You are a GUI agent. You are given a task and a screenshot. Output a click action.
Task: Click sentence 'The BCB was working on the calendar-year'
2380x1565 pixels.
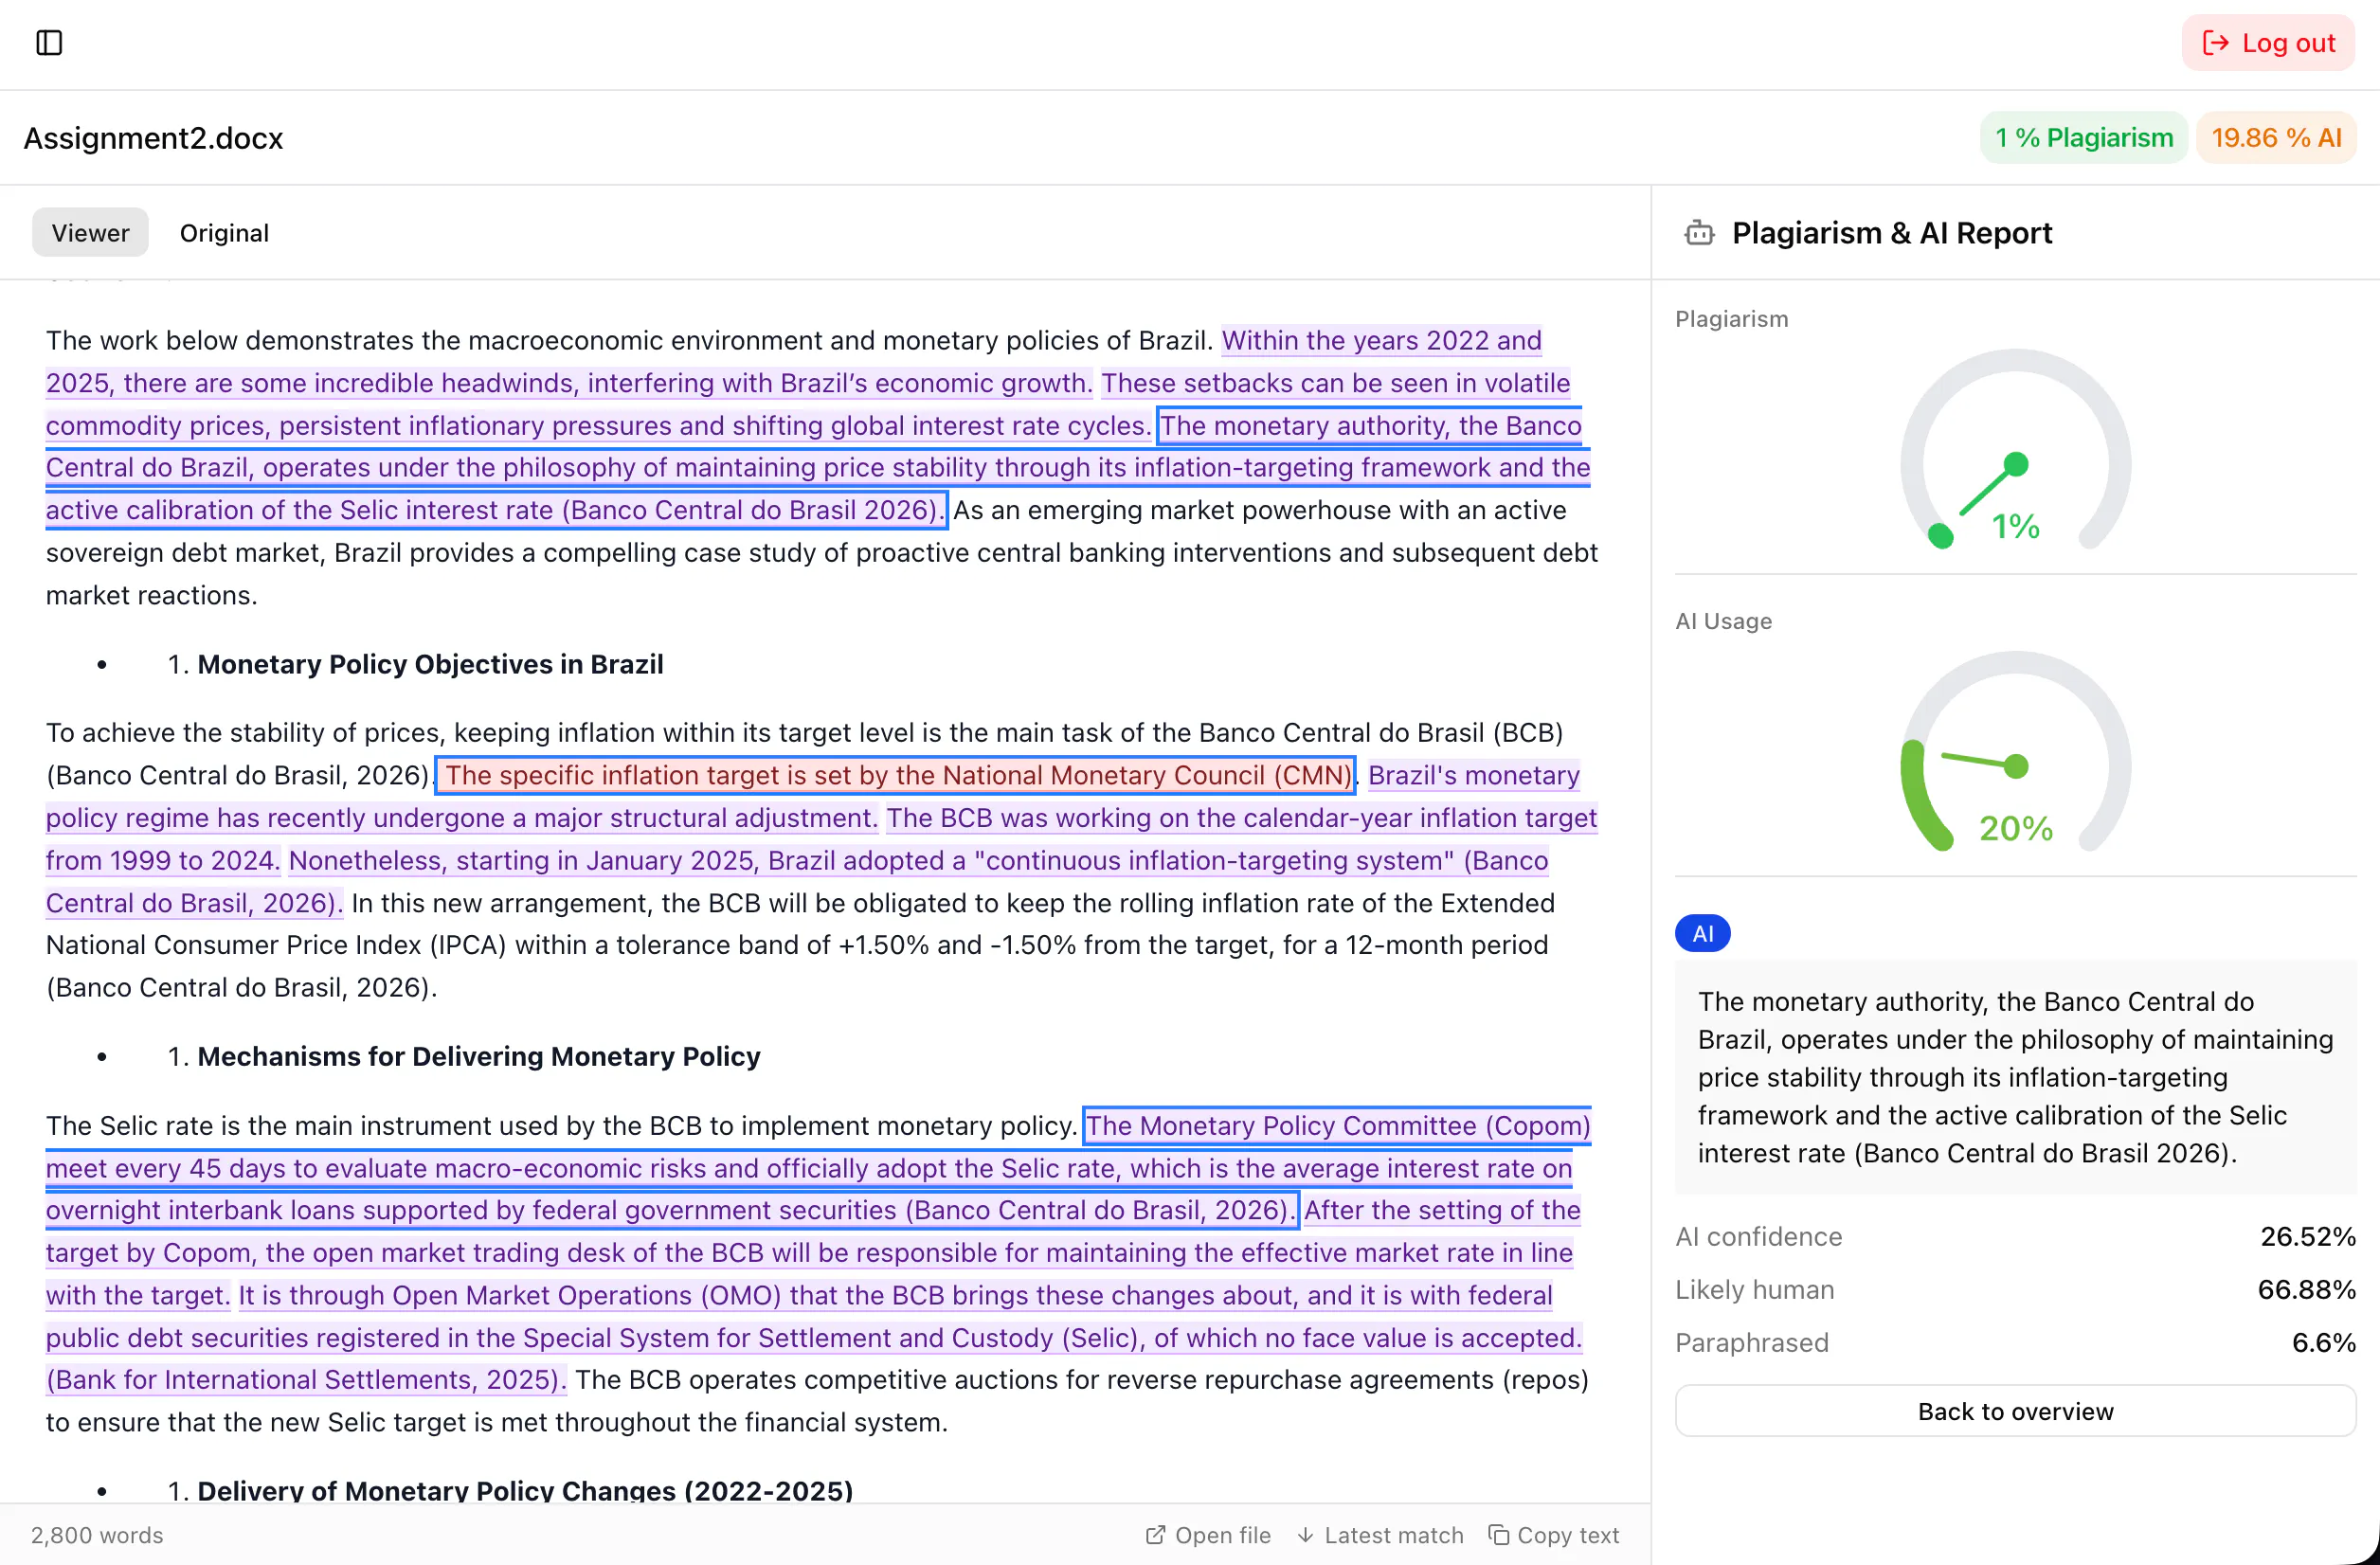pos(1241,818)
